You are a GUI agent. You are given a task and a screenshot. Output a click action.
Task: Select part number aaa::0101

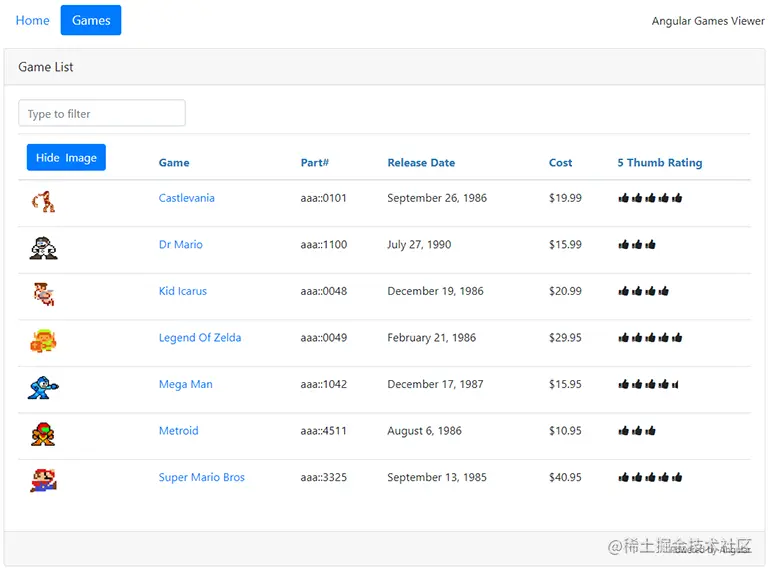[323, 198]
